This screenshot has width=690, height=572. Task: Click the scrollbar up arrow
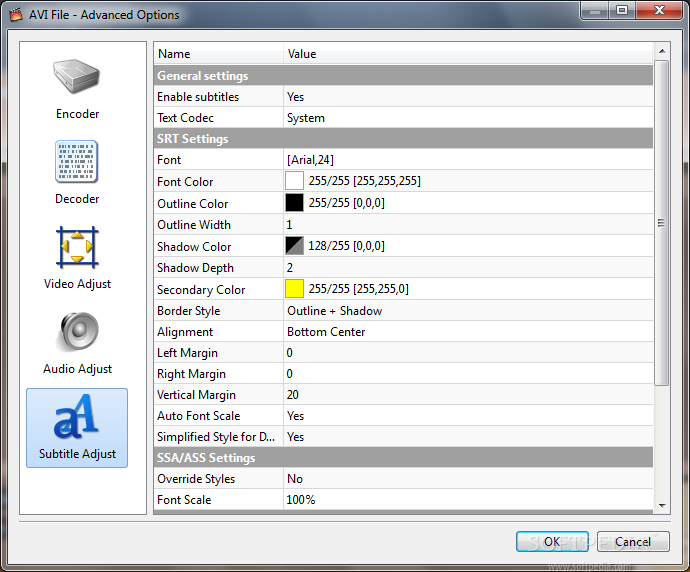coord(662,51)
